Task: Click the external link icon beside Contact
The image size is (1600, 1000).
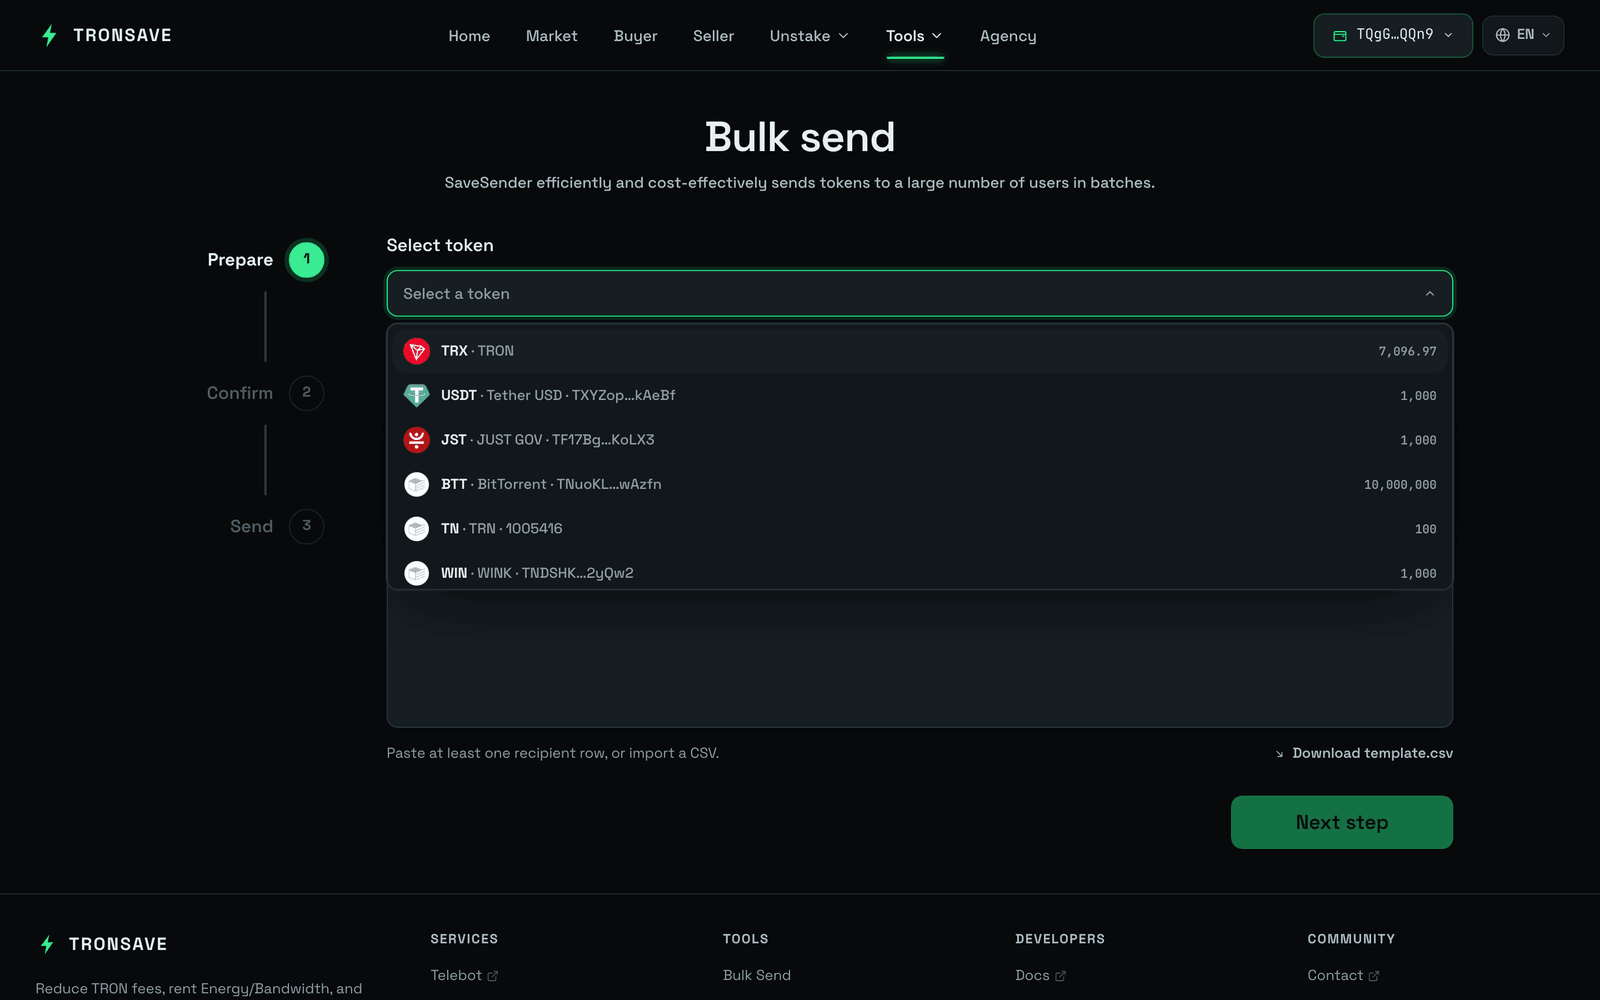Action: 1373,976
